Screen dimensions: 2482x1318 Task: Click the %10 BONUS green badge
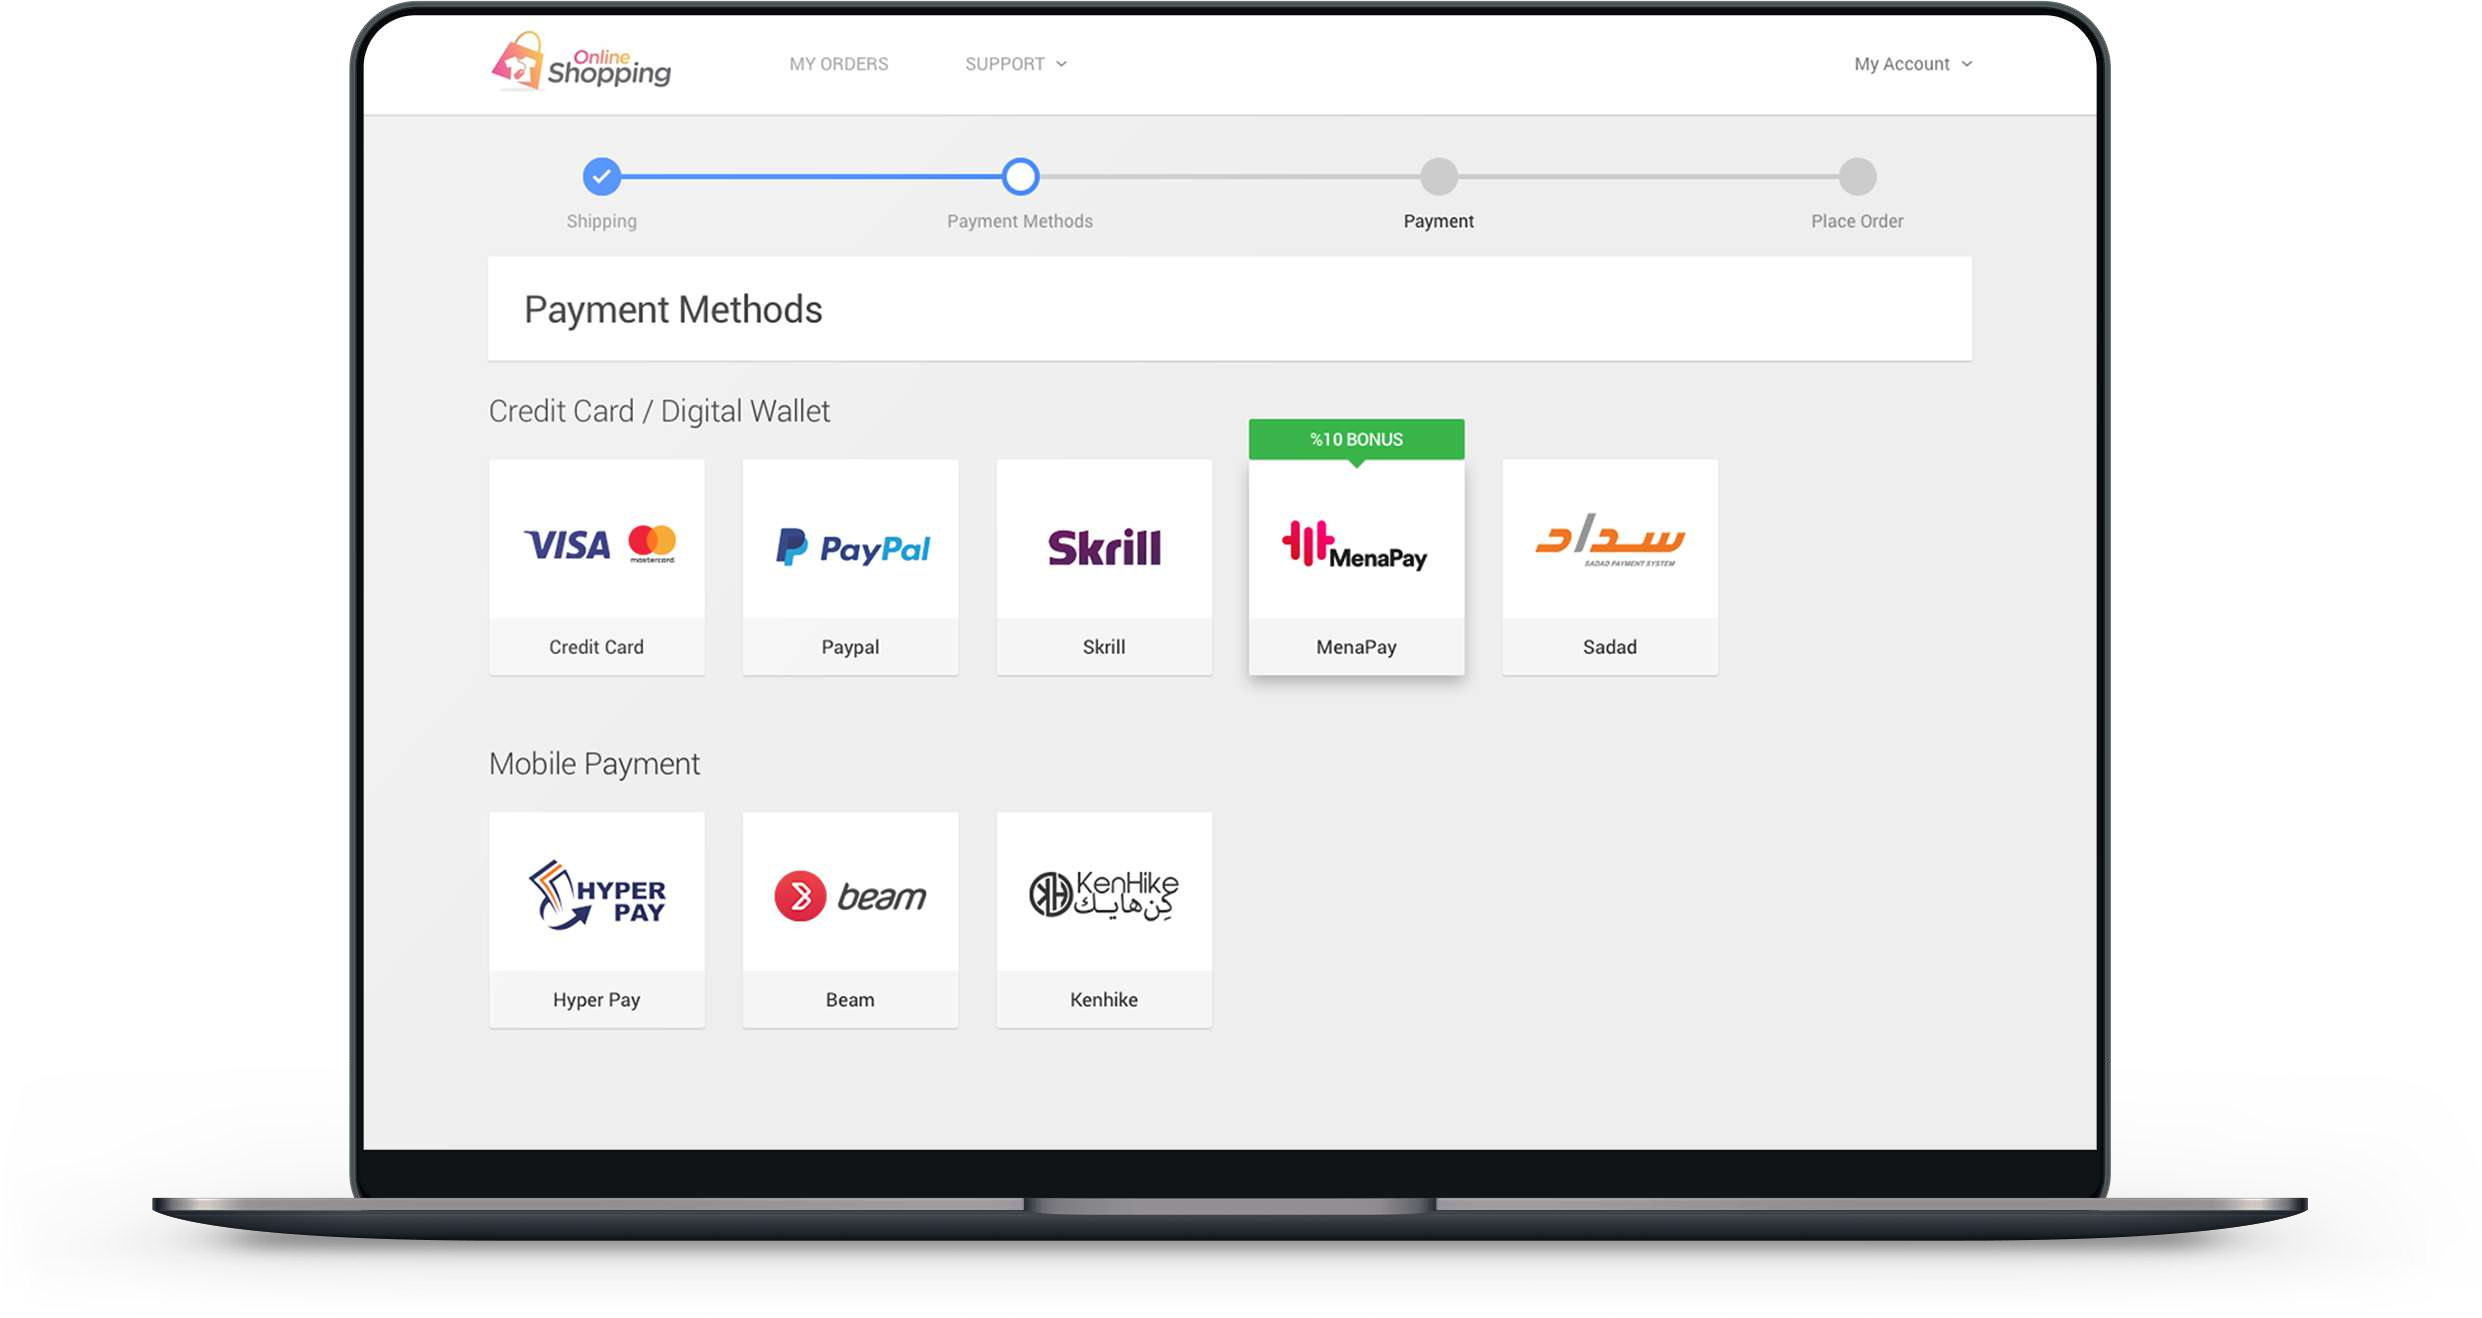[x=1356, y=440]
